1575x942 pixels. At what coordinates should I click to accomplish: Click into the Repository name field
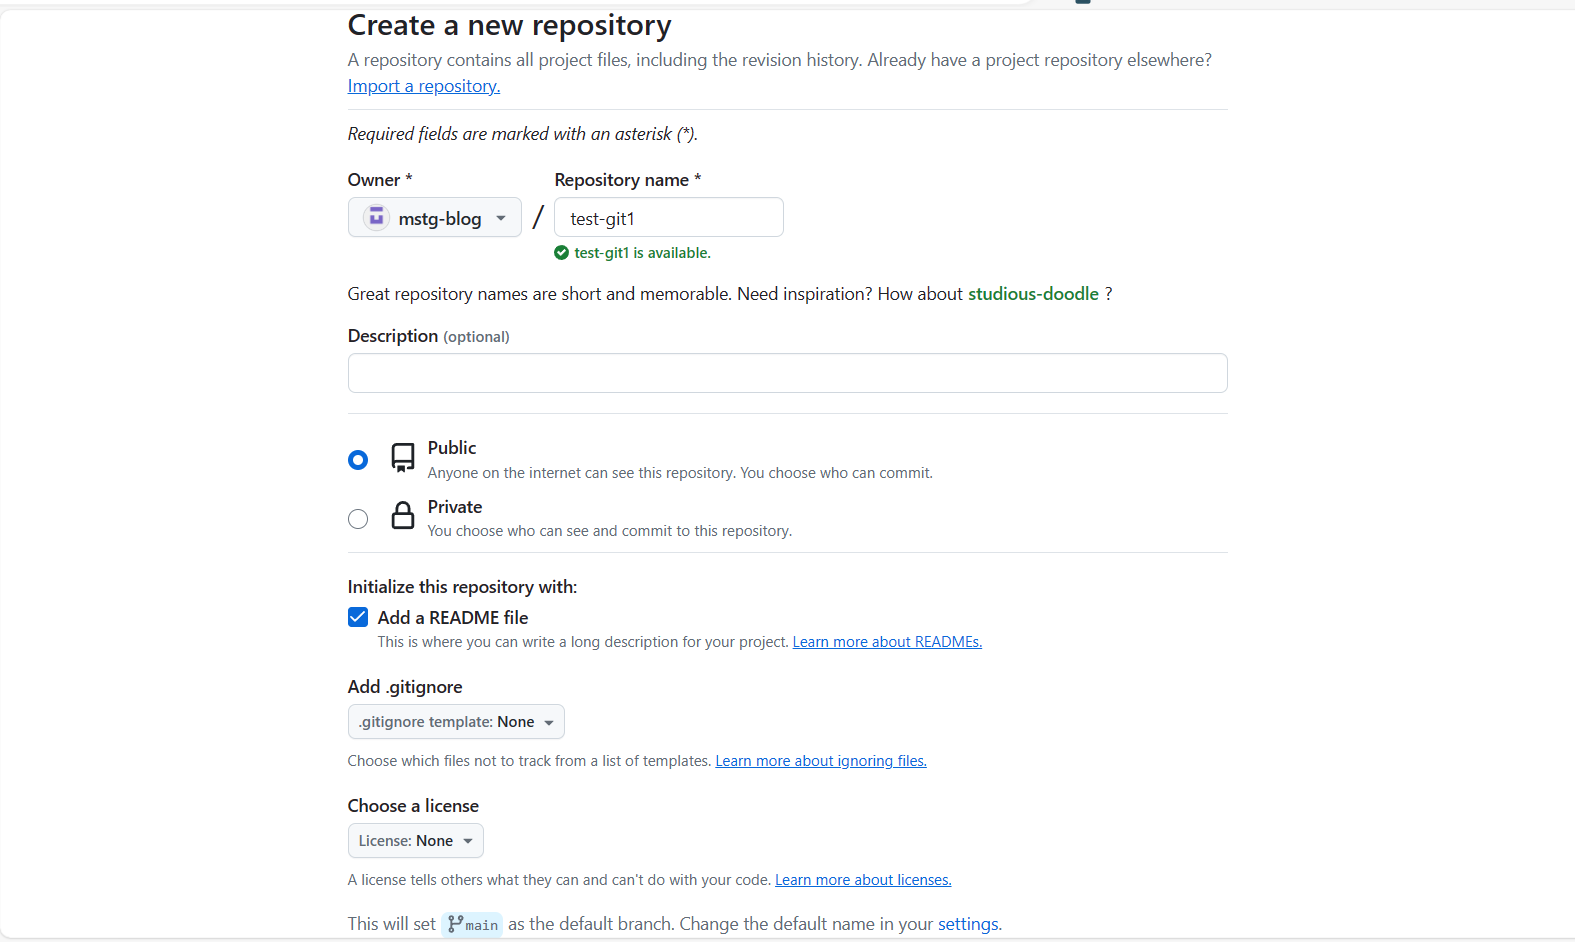[668, 218]
